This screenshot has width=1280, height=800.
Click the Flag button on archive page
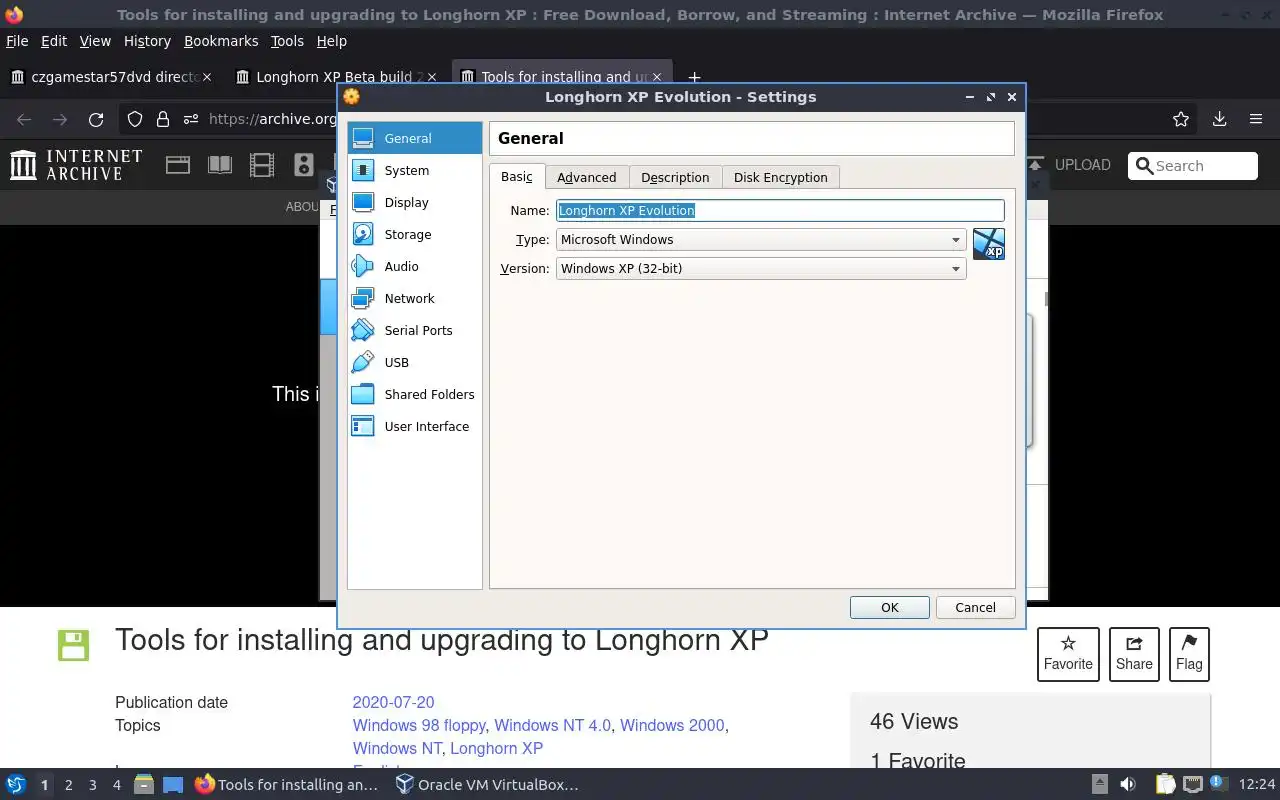[x=1189, y=654]
